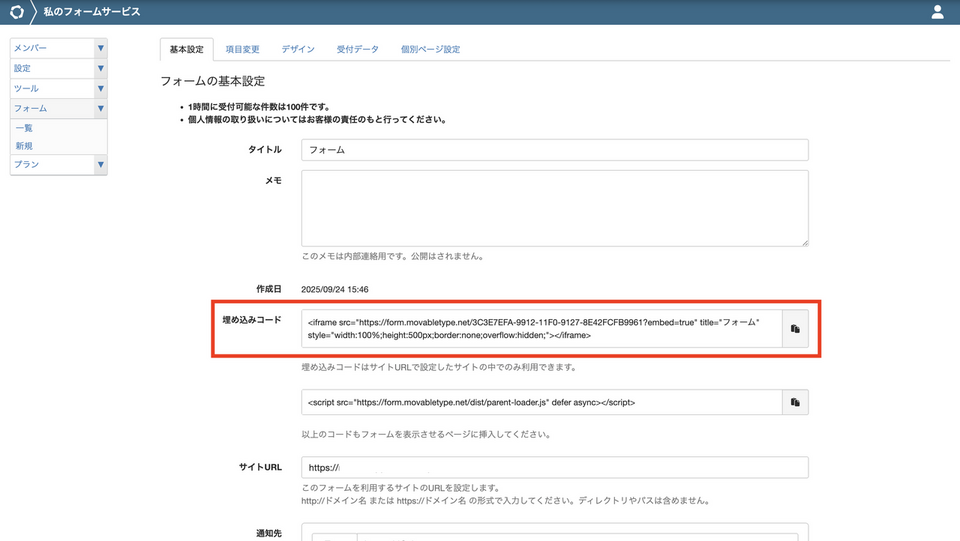Select the フォーム sidebar label

click(31, 108)
